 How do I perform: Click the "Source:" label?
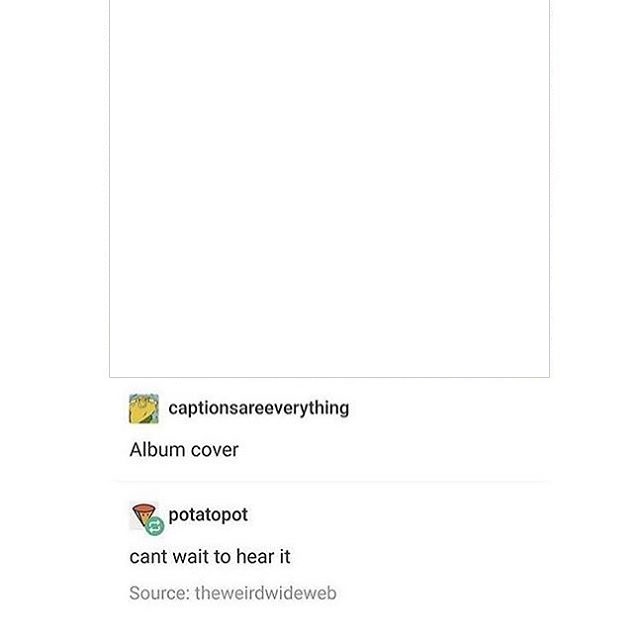click(160, 593)
